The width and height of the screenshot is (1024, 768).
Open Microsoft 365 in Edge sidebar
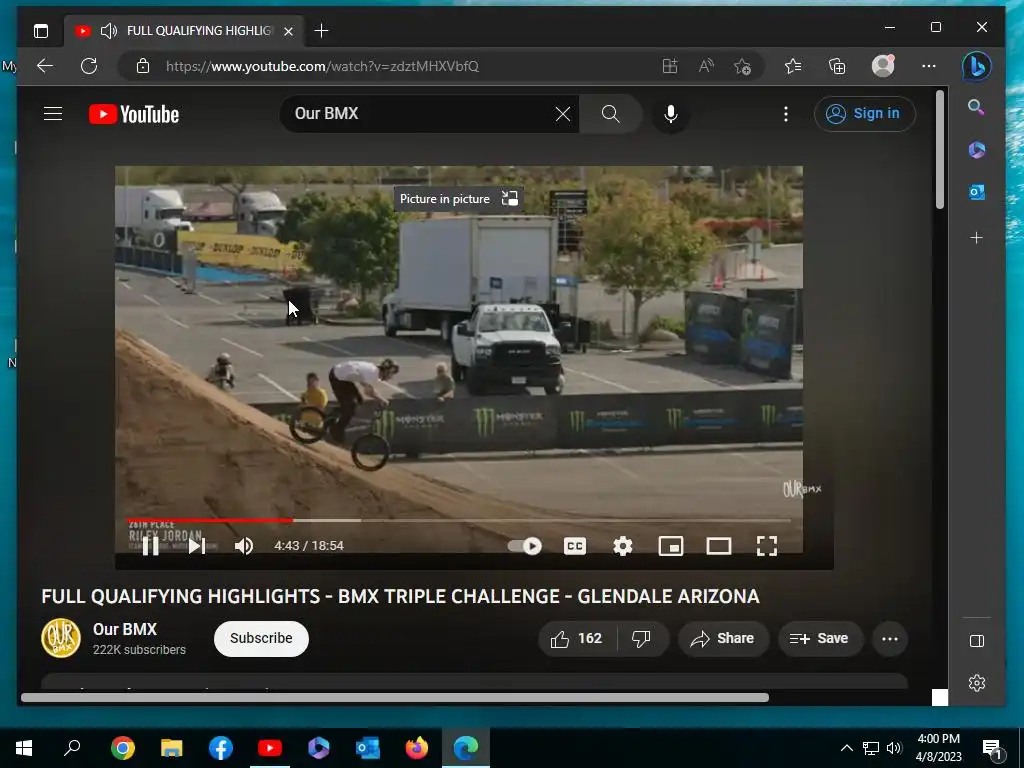976,150
